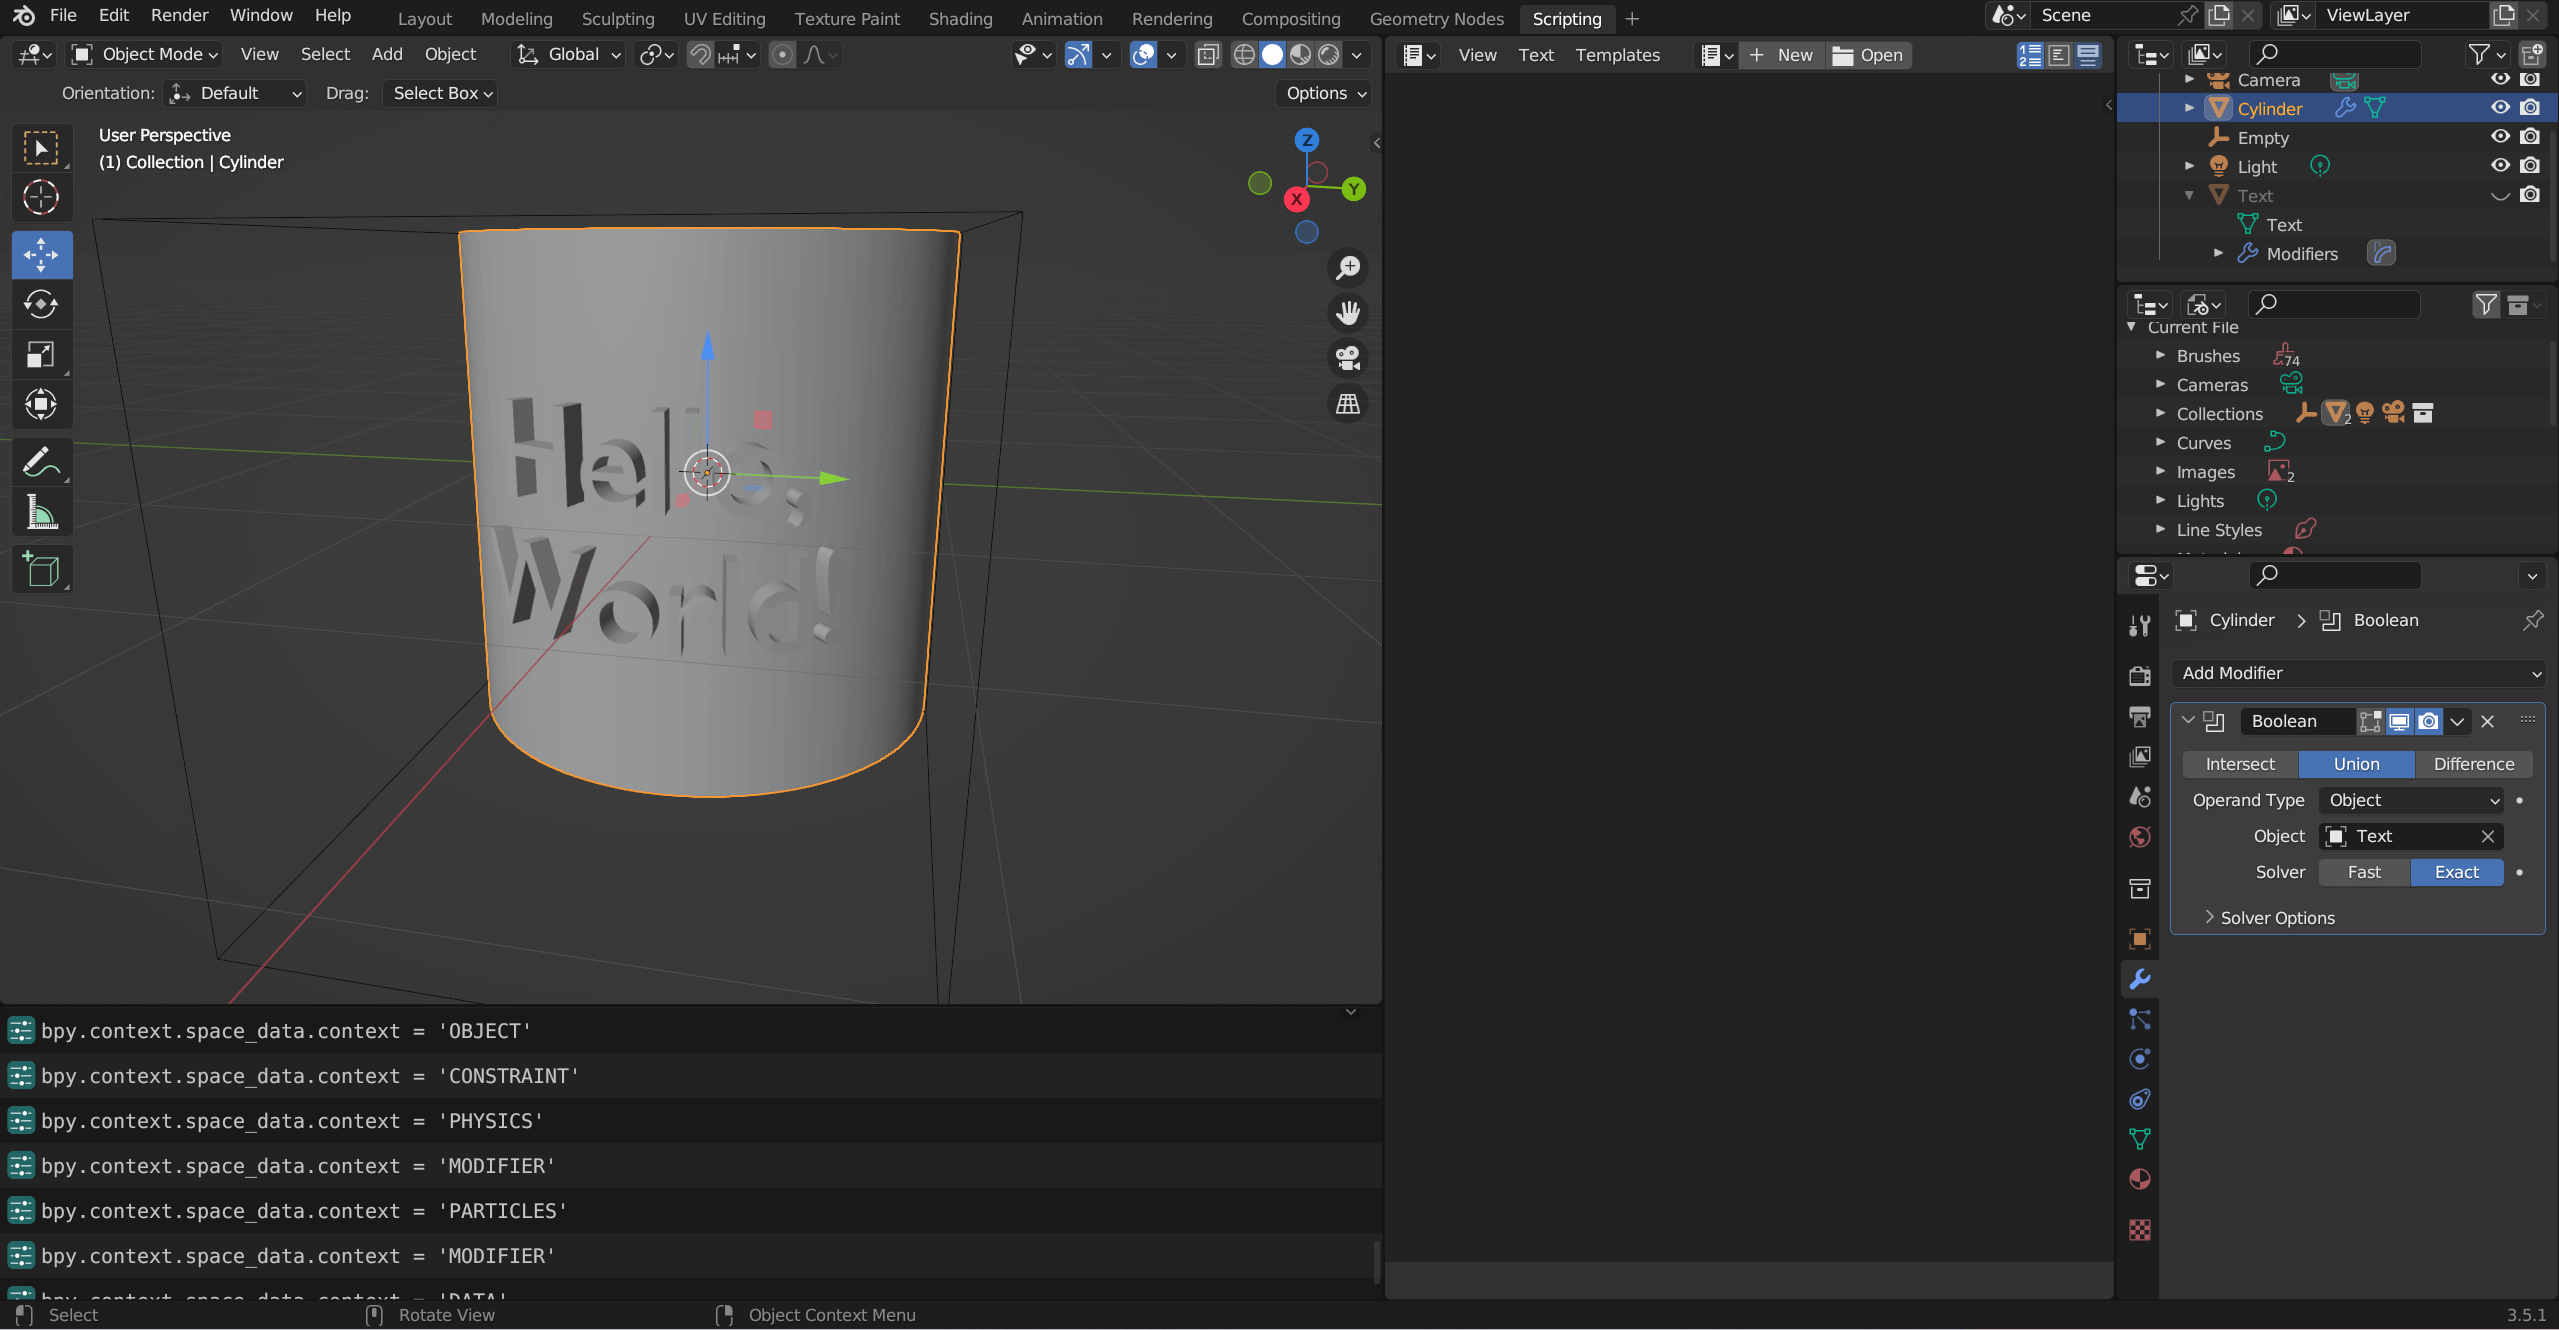Viewport: 2559px width, 1330px height.
Task: Hide the Cylinder object in viewport
Action: pyautogui.click(x=2500, y=108)
